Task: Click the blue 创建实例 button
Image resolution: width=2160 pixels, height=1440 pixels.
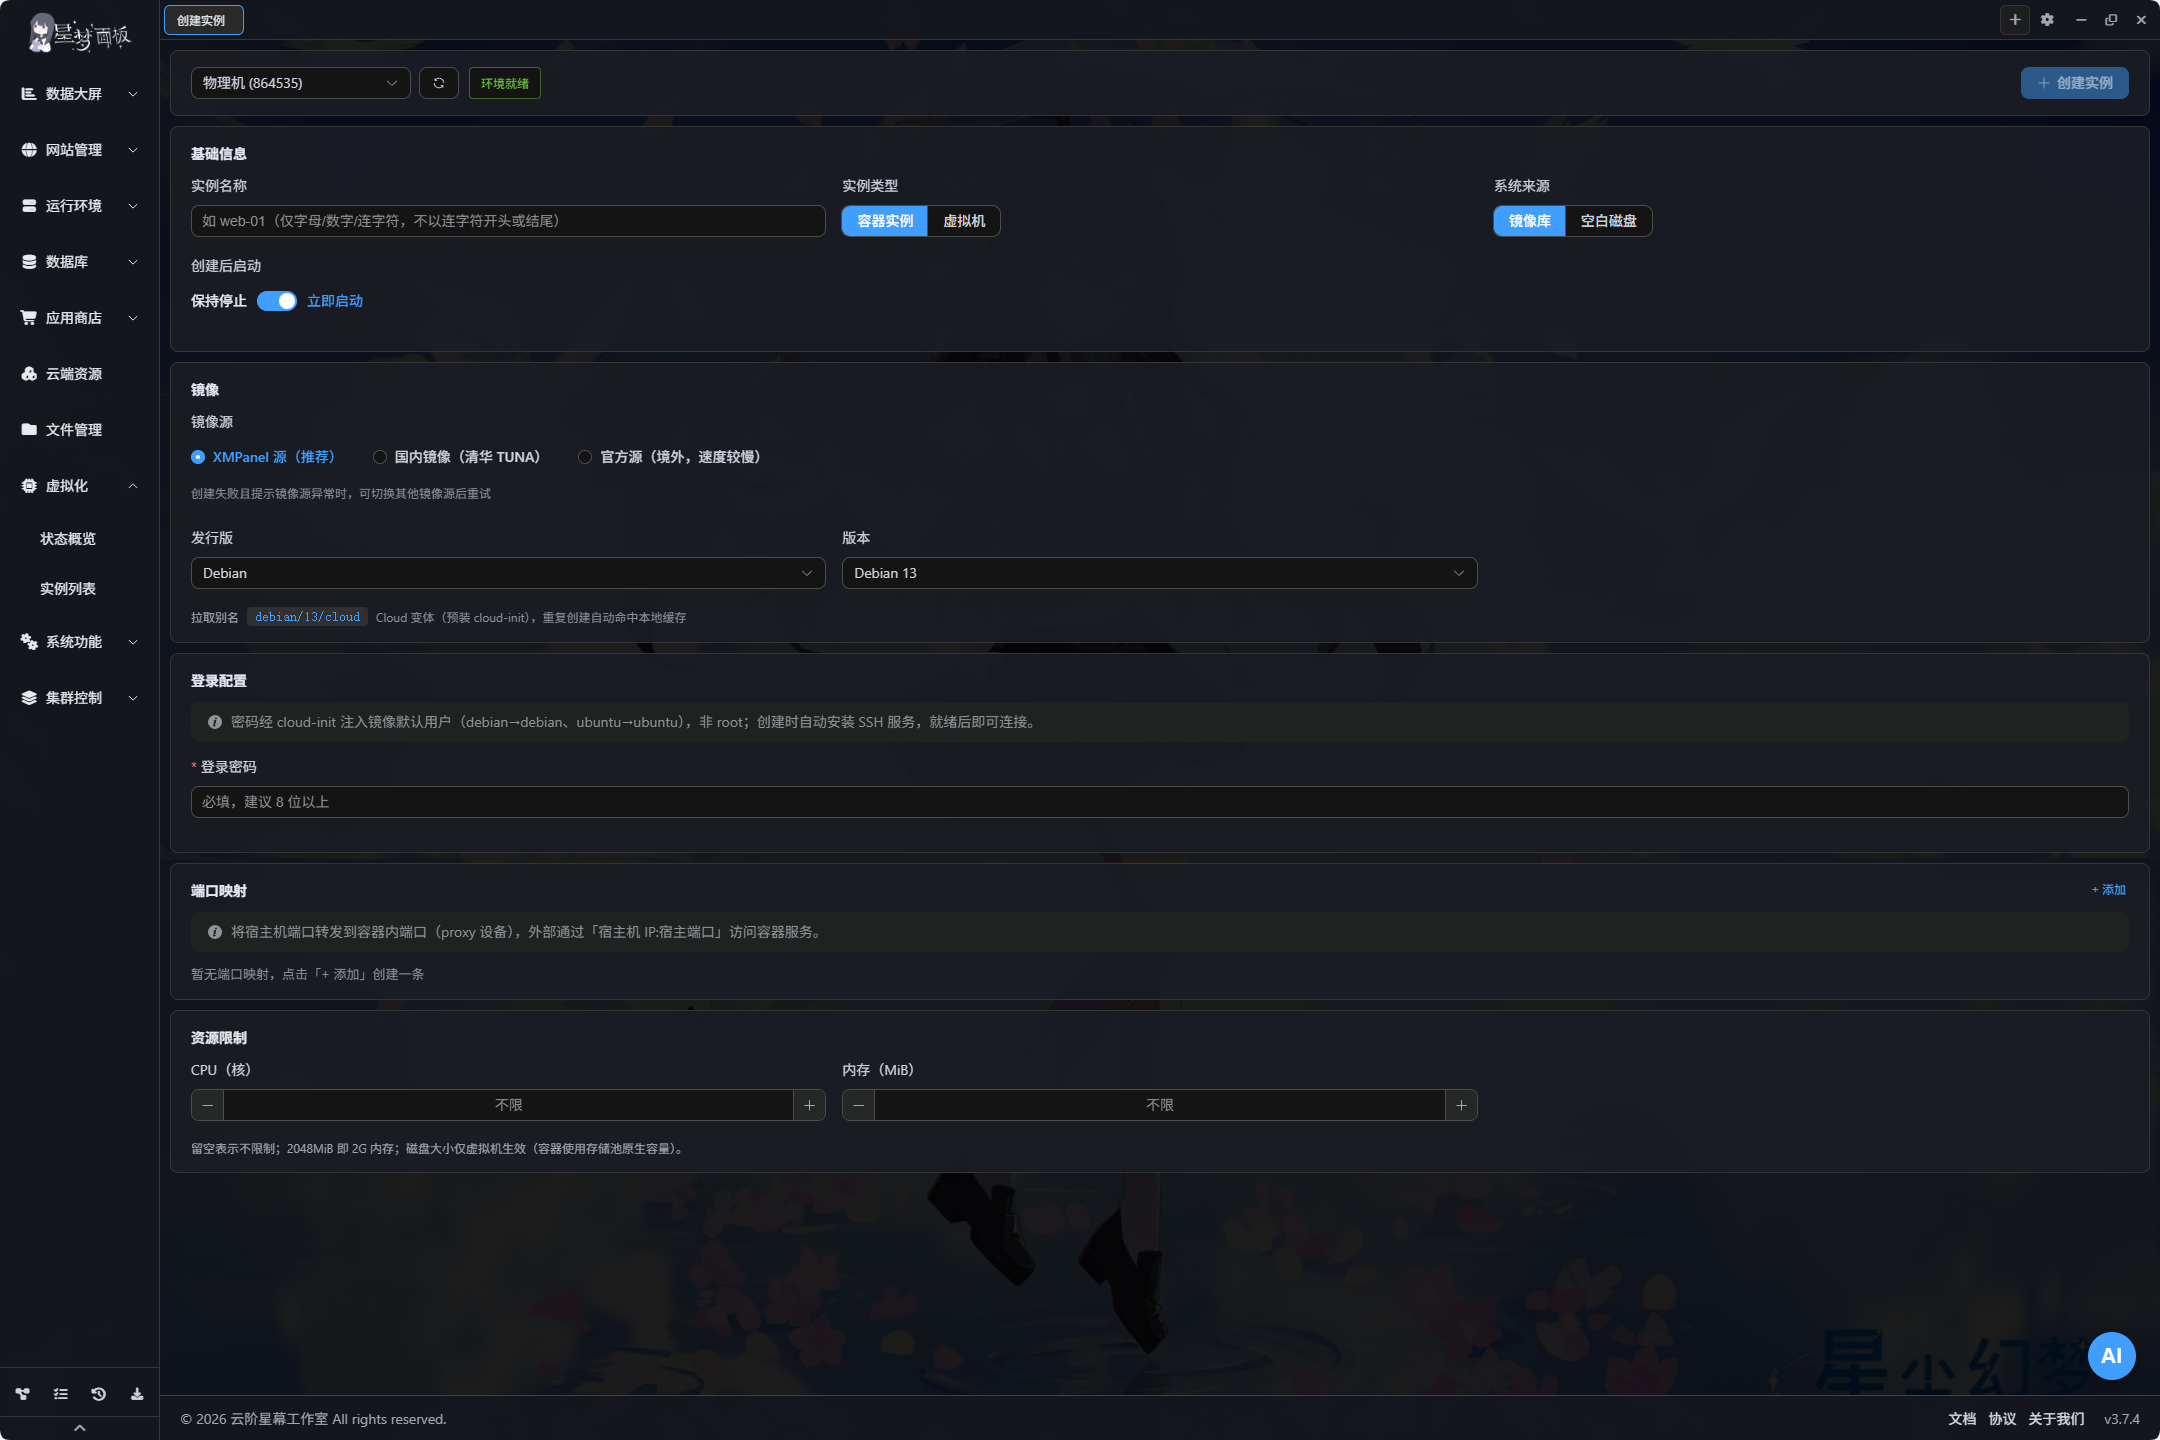Action: [x=2074, y=83]
